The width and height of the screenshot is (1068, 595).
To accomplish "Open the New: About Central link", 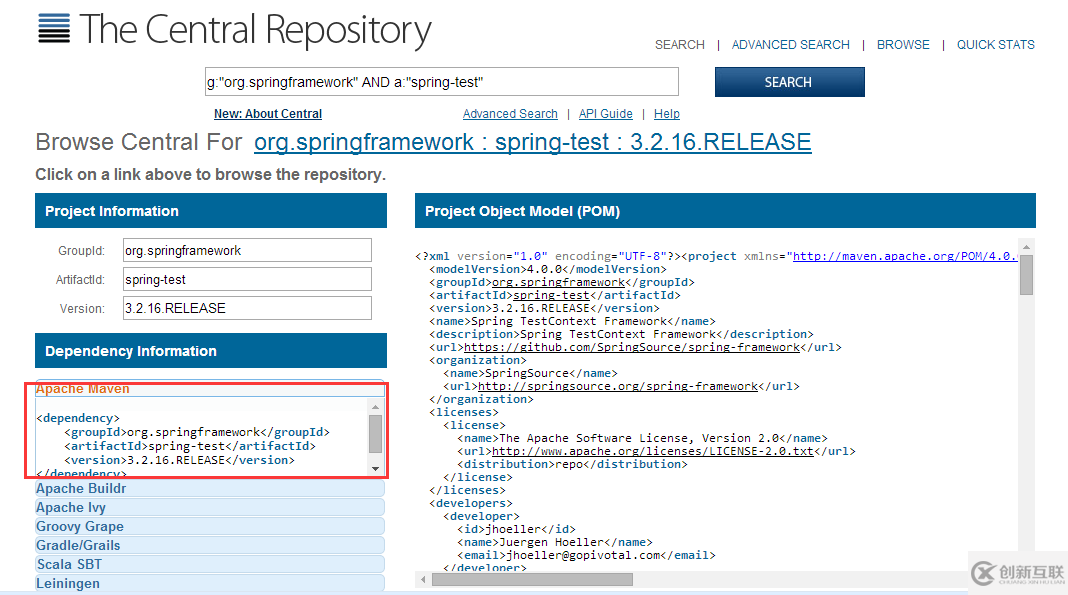I will pyautogui.click(x=268, y=114).
